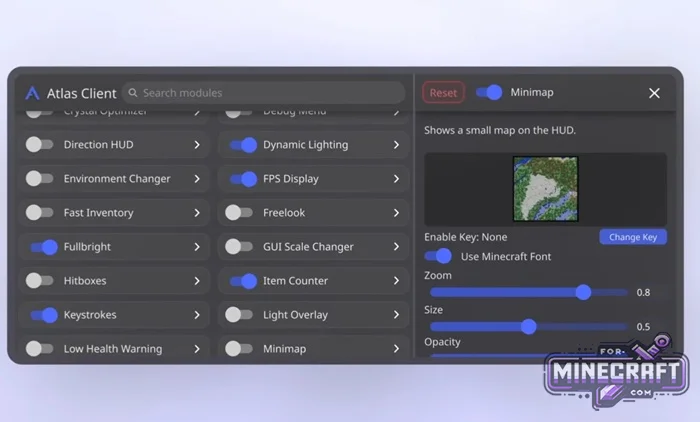Screen dimensions: 700x422
Task: Click the Size slider handle
Action: pyautogui.click(x=529, y=326)
